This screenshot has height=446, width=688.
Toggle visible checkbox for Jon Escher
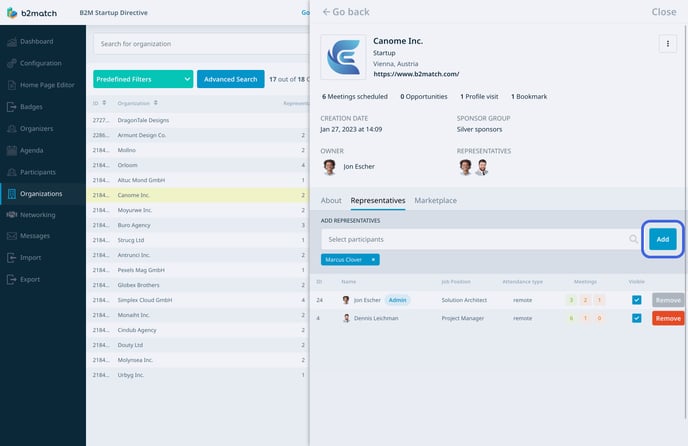[637, 300]
